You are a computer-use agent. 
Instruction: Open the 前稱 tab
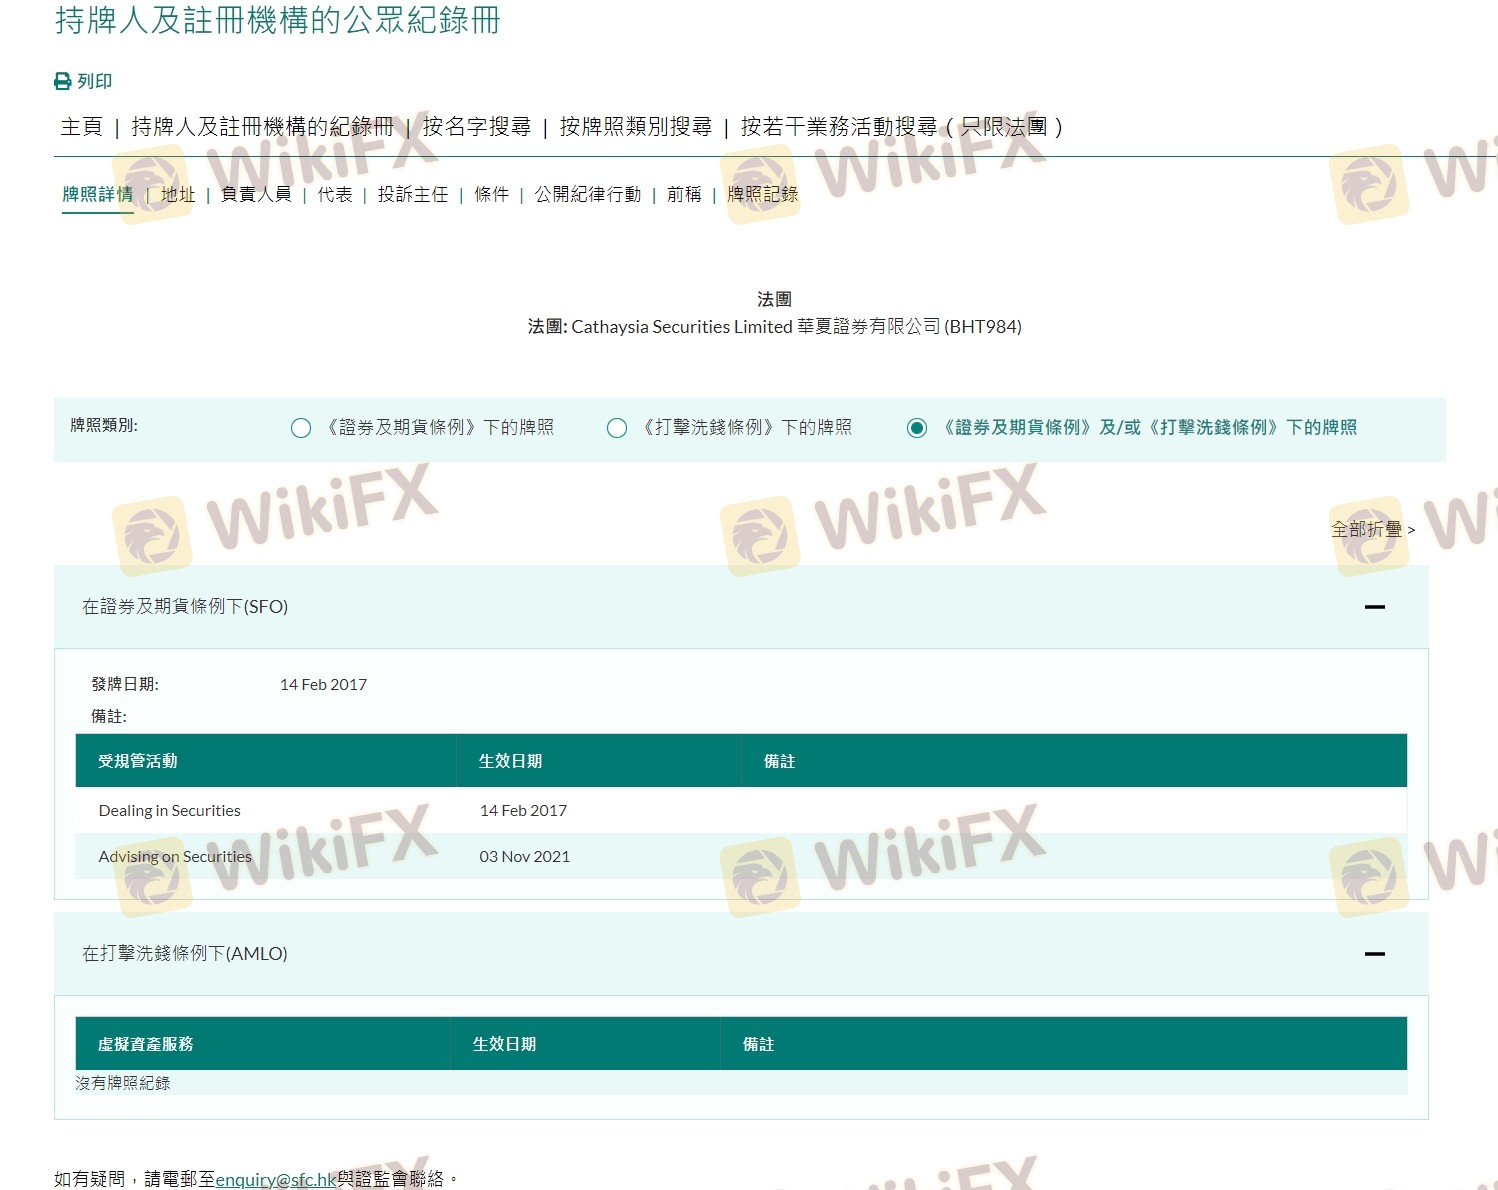(x=684, y=194)
